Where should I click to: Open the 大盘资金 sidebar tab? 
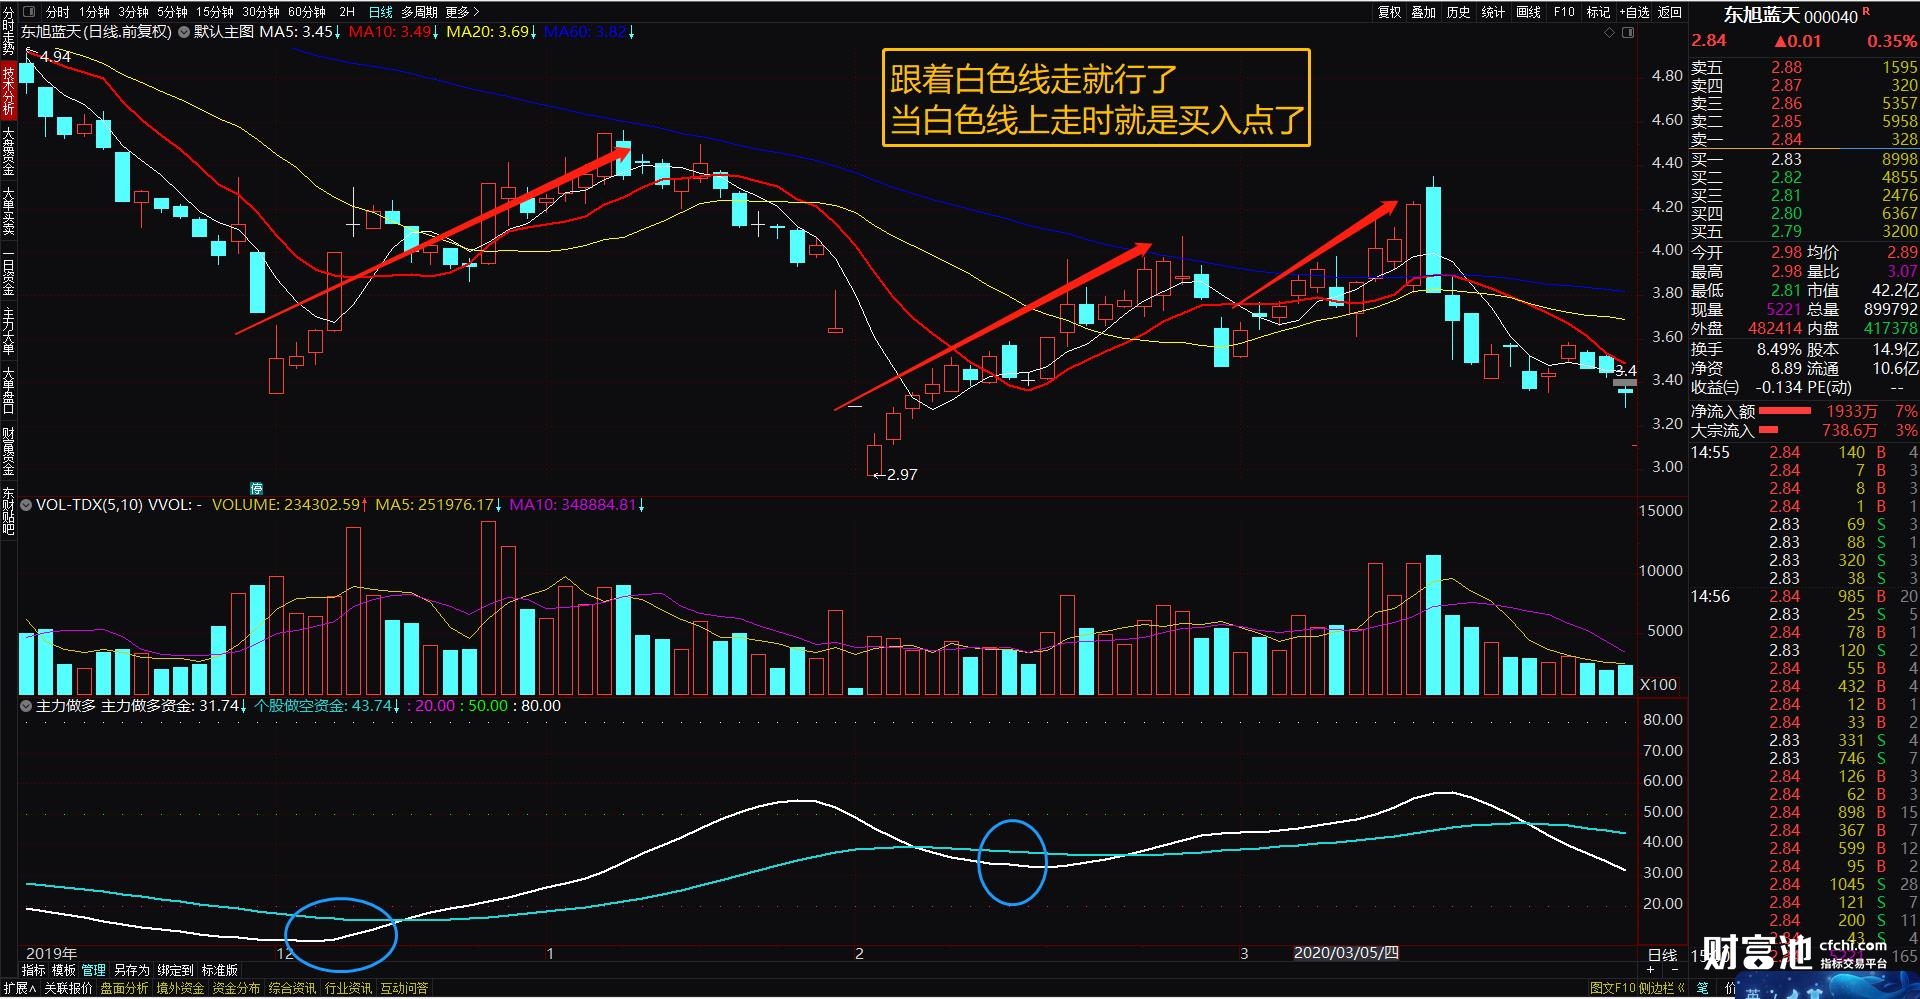(x=8, y=152)
